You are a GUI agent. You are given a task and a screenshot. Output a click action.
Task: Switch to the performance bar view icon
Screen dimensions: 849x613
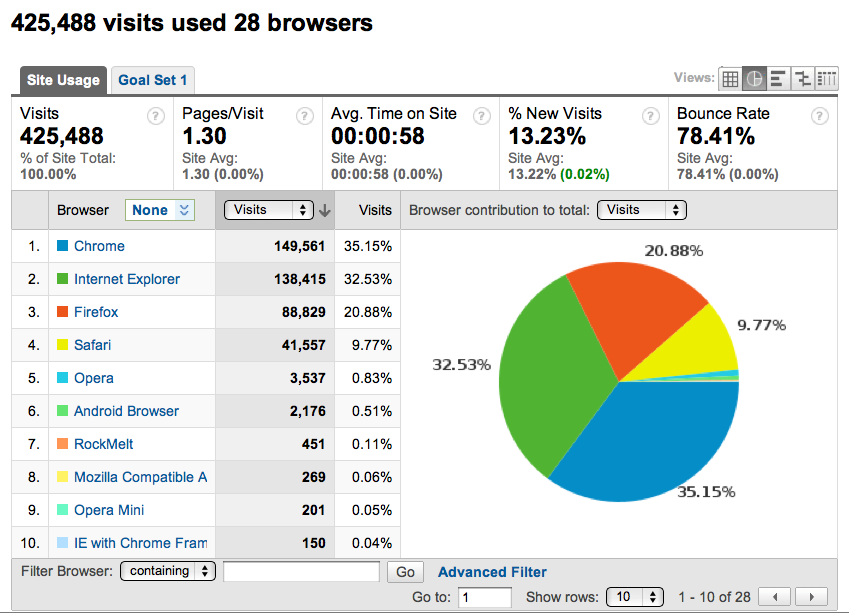point(778,79)
